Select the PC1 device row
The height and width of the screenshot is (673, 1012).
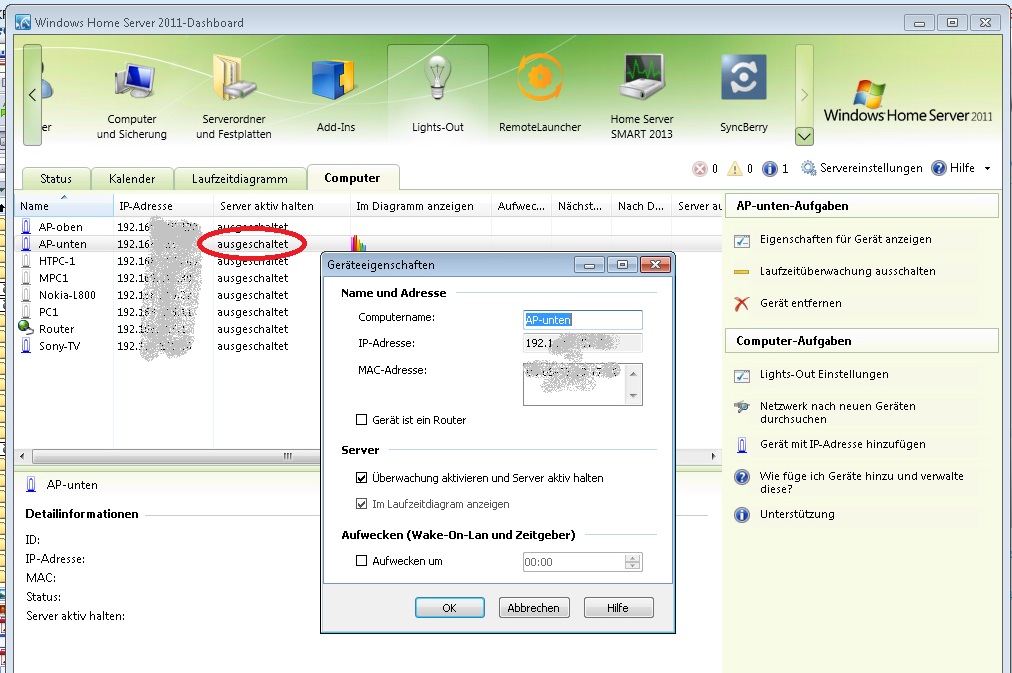pos(168,312)
